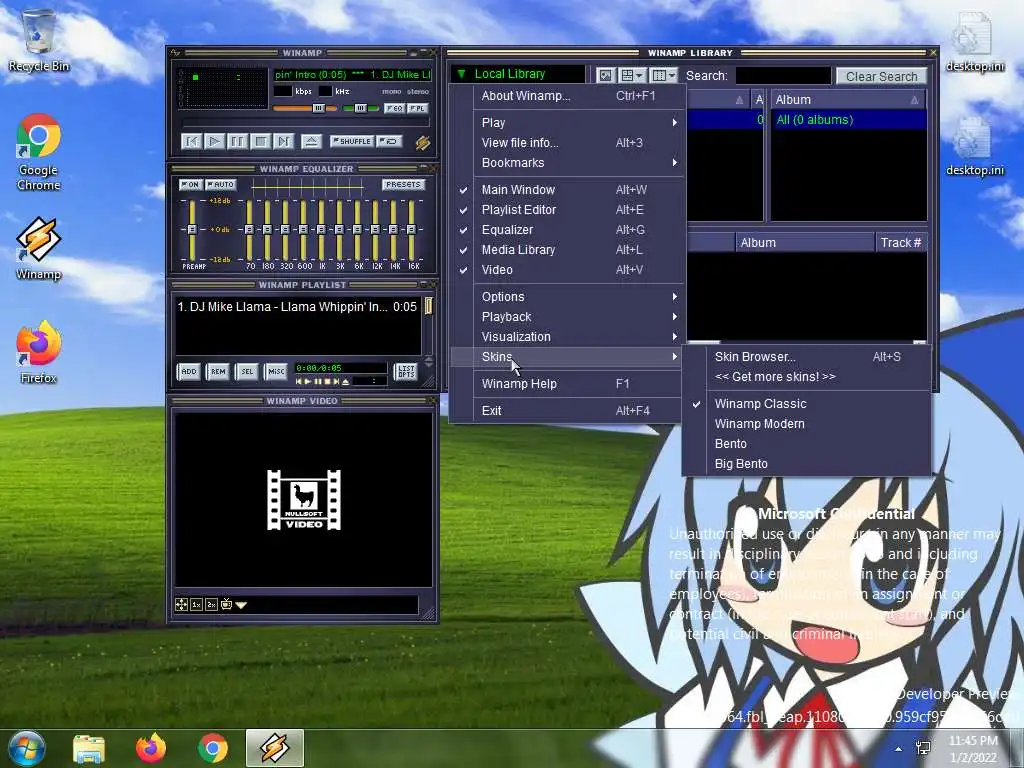Click the 16K equalizer band slider
1024x768 pixels.
[x=411, y=230]
